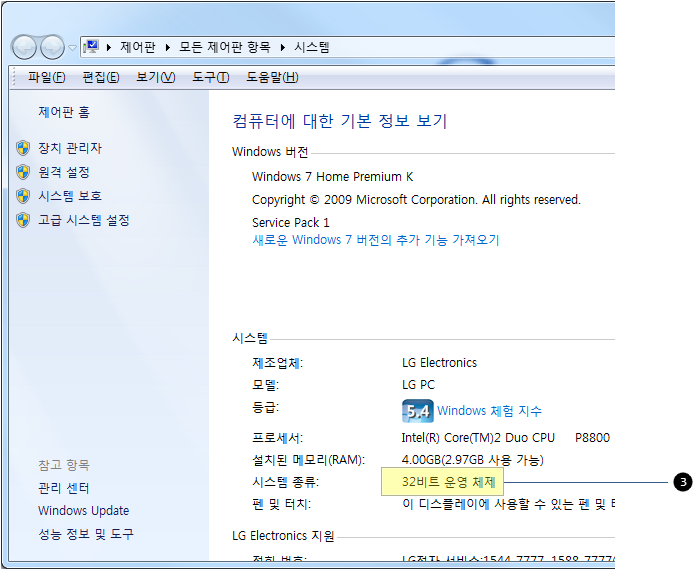Click the 프로세서: label

[278, 438]
